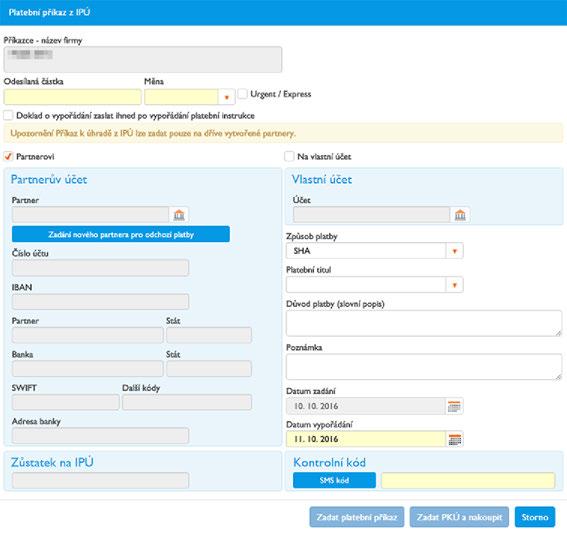The width and height of the screenshot is (567, 533).
Task: Request SMS kód button
Action: pyautogui.click(x=334, y=480)
